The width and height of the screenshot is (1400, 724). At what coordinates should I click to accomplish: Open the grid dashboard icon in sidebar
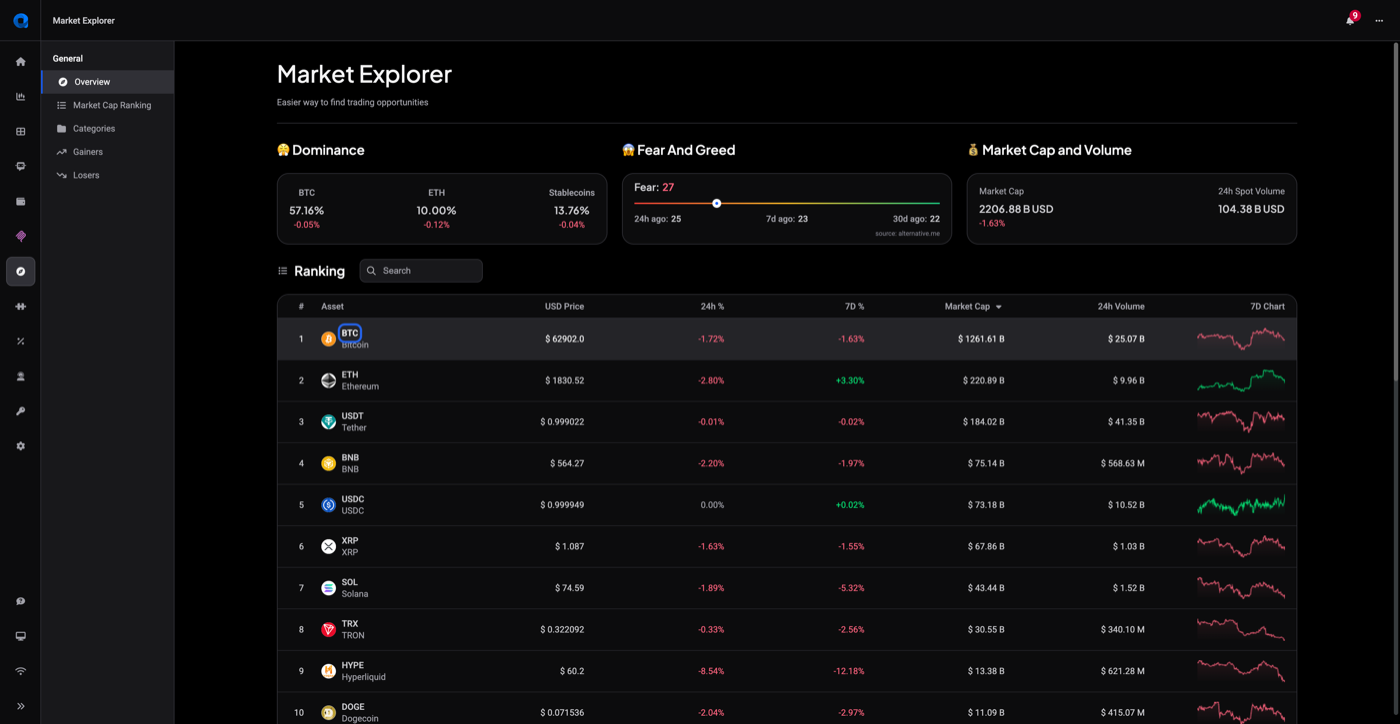click(x=20, y=132)
